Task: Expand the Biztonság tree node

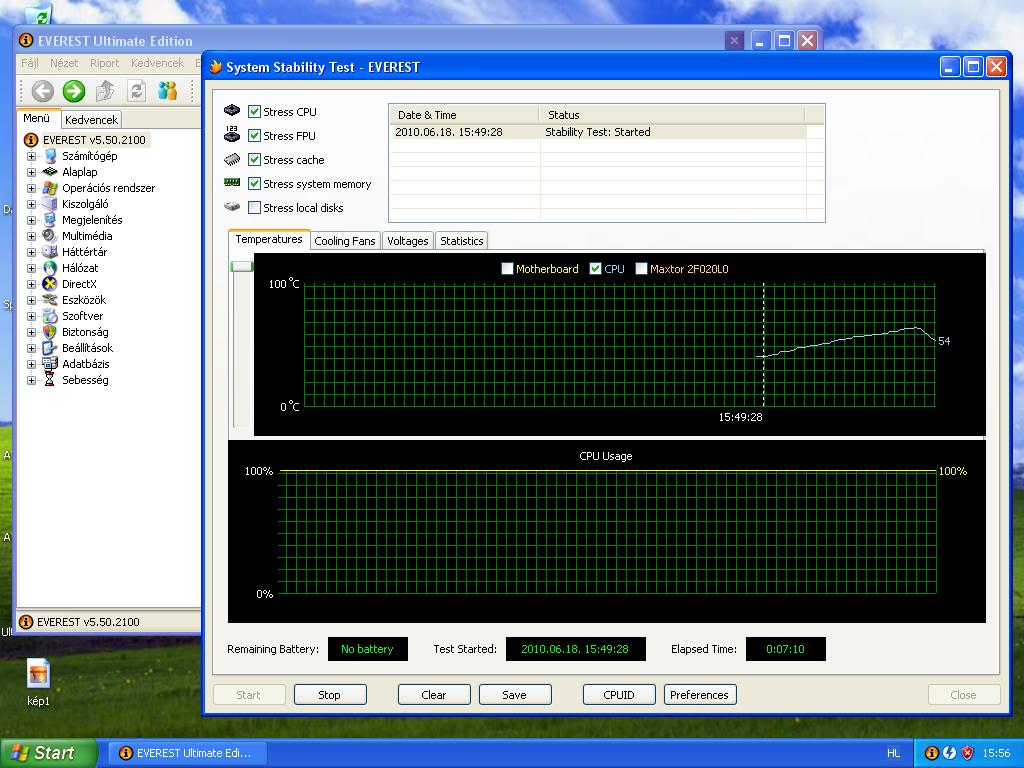Action: click(31, 332)
